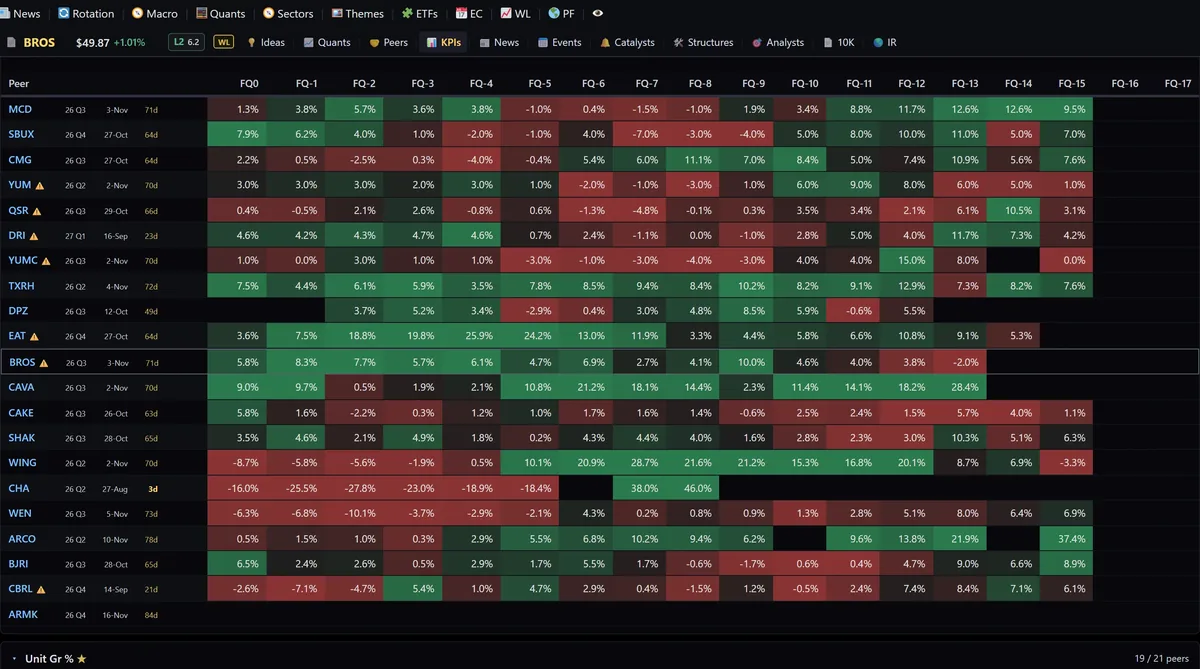Screen dimensions: 1200x669
Task: Click CAVA's 28.4% cell in FQ-13
Action: click(960, 387)
